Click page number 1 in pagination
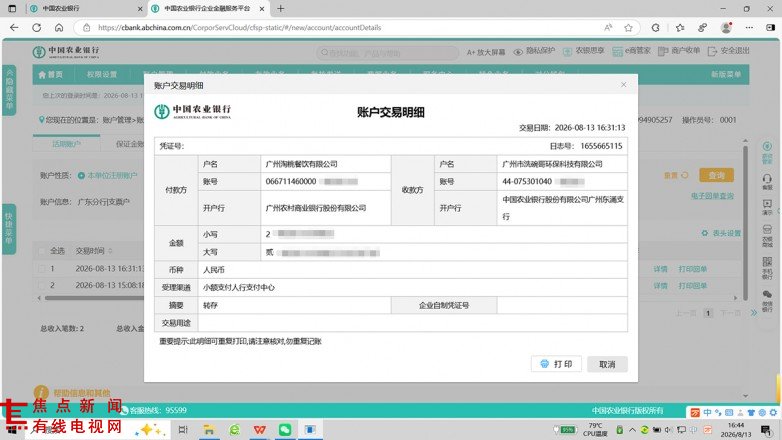 click(x=708, y=313)
